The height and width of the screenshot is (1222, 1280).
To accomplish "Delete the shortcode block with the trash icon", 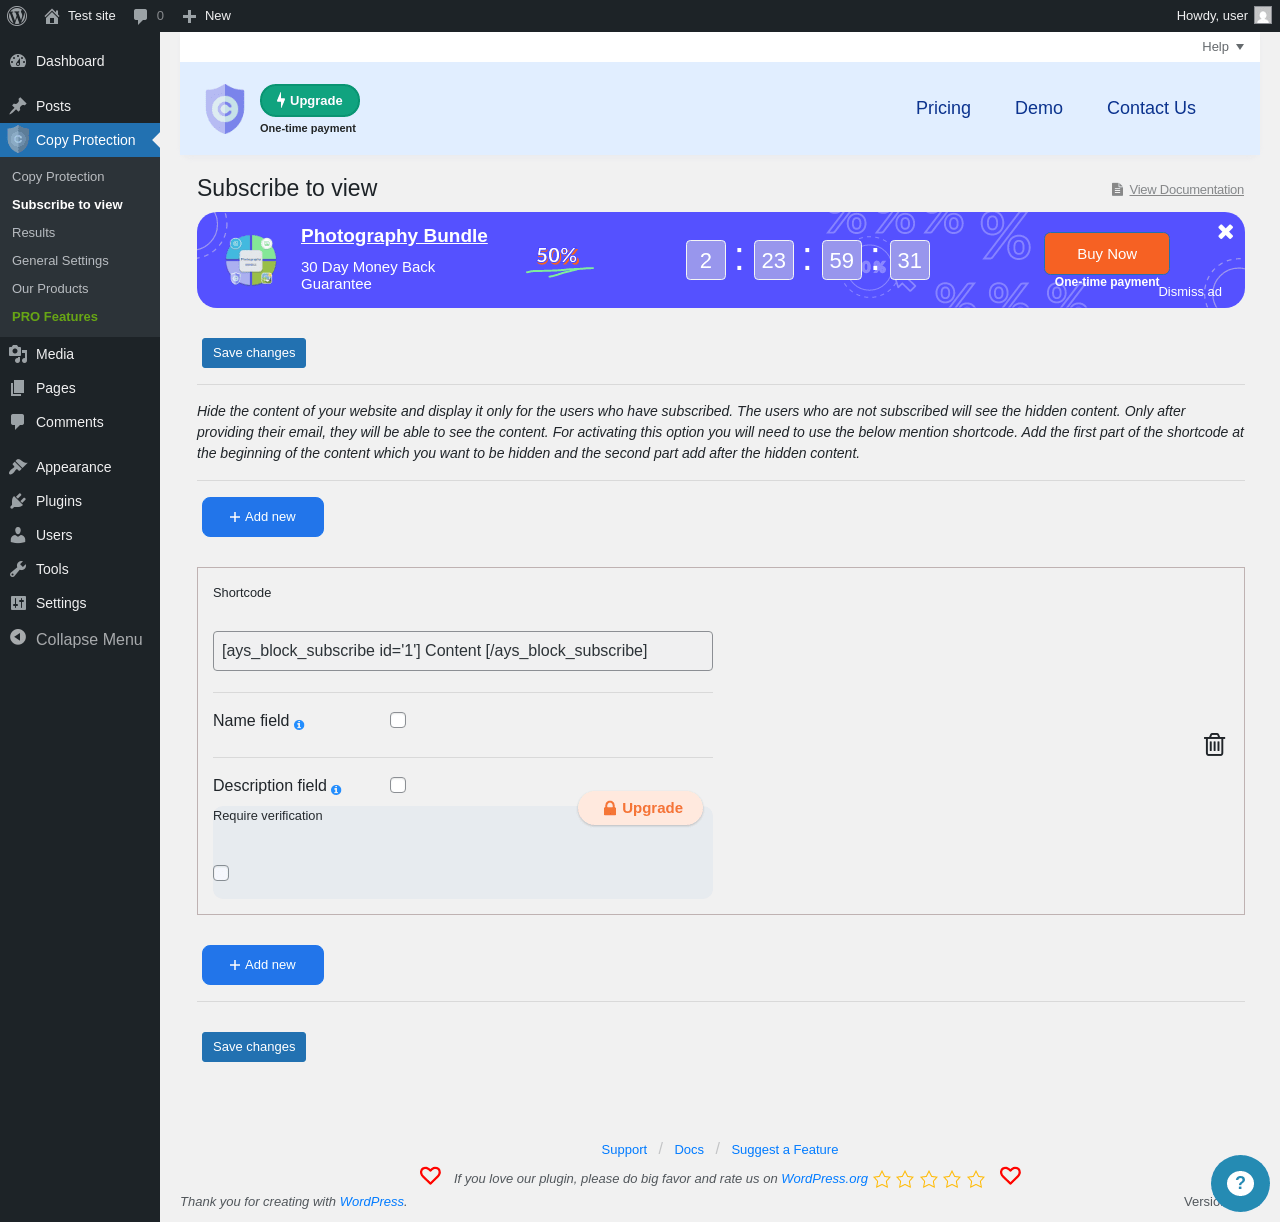I will point(1214,744).
